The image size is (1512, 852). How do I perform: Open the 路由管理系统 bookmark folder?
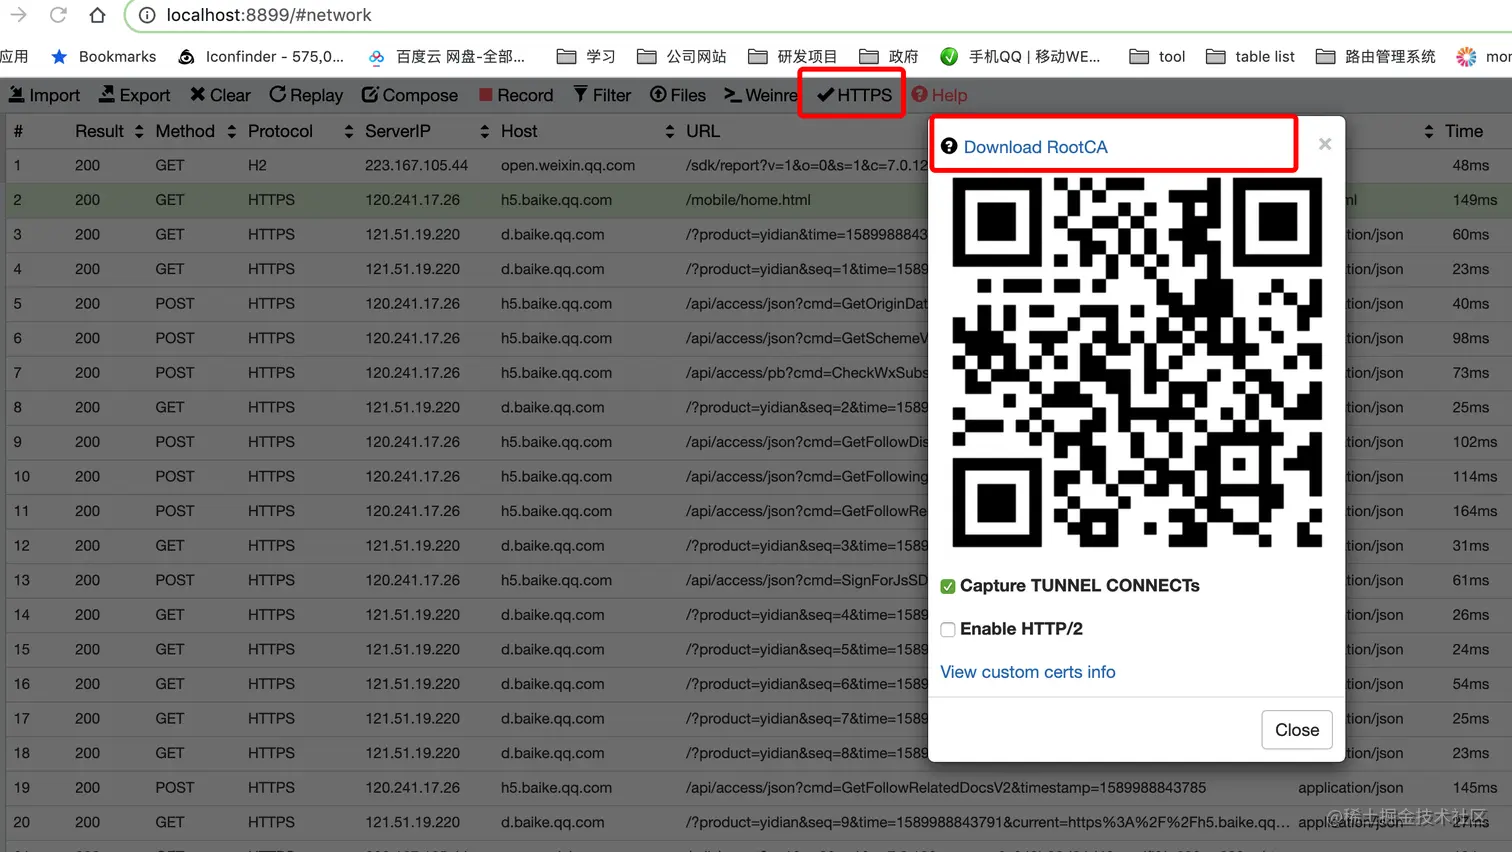pos(1376,57)
